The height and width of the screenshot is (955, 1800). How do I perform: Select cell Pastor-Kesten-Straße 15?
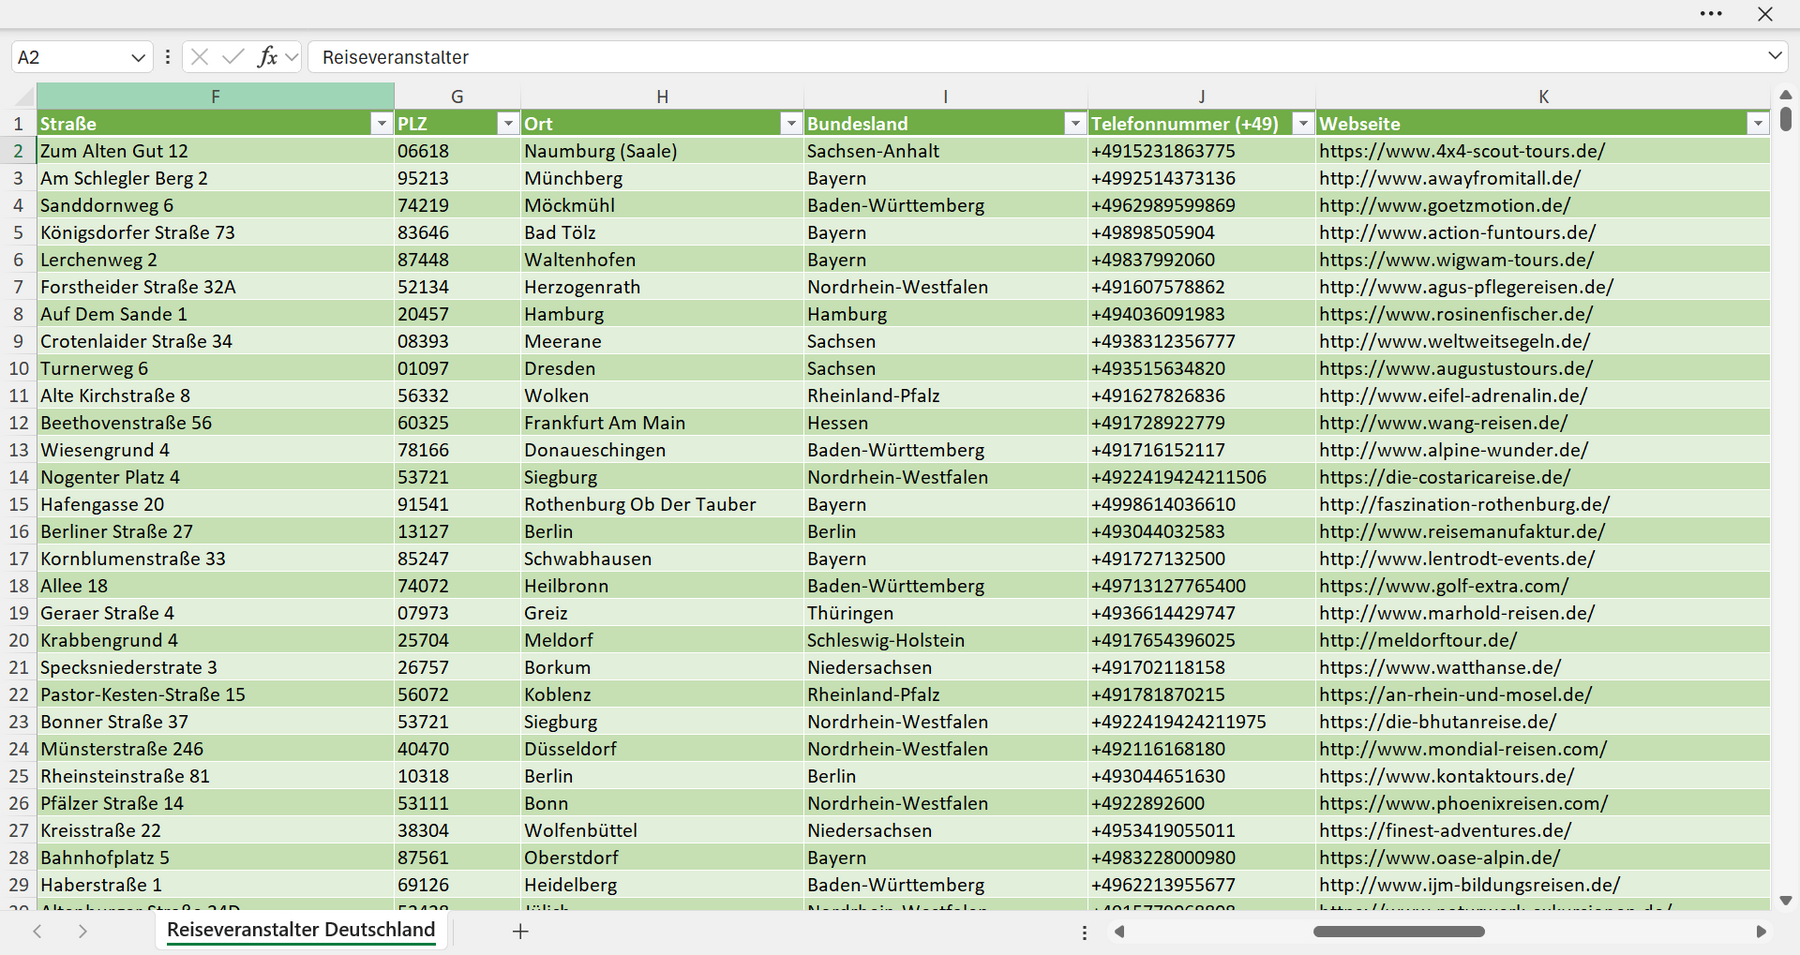click(215, 694)
